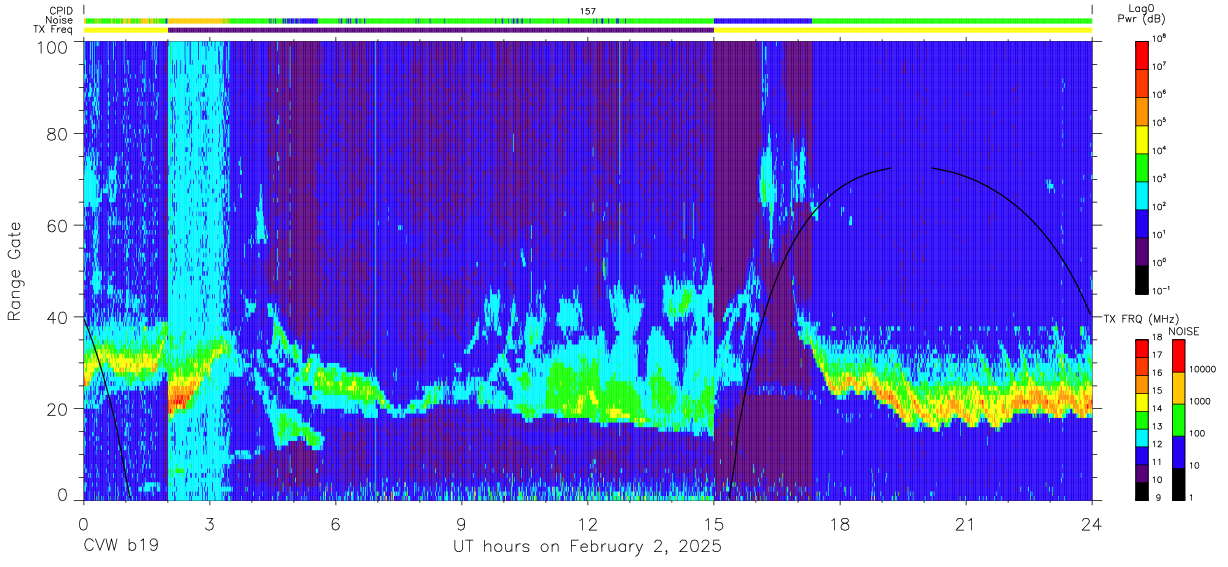Click the green segment of NOISE colorbar
The image size is (1228, 567).
point(1178,420)
